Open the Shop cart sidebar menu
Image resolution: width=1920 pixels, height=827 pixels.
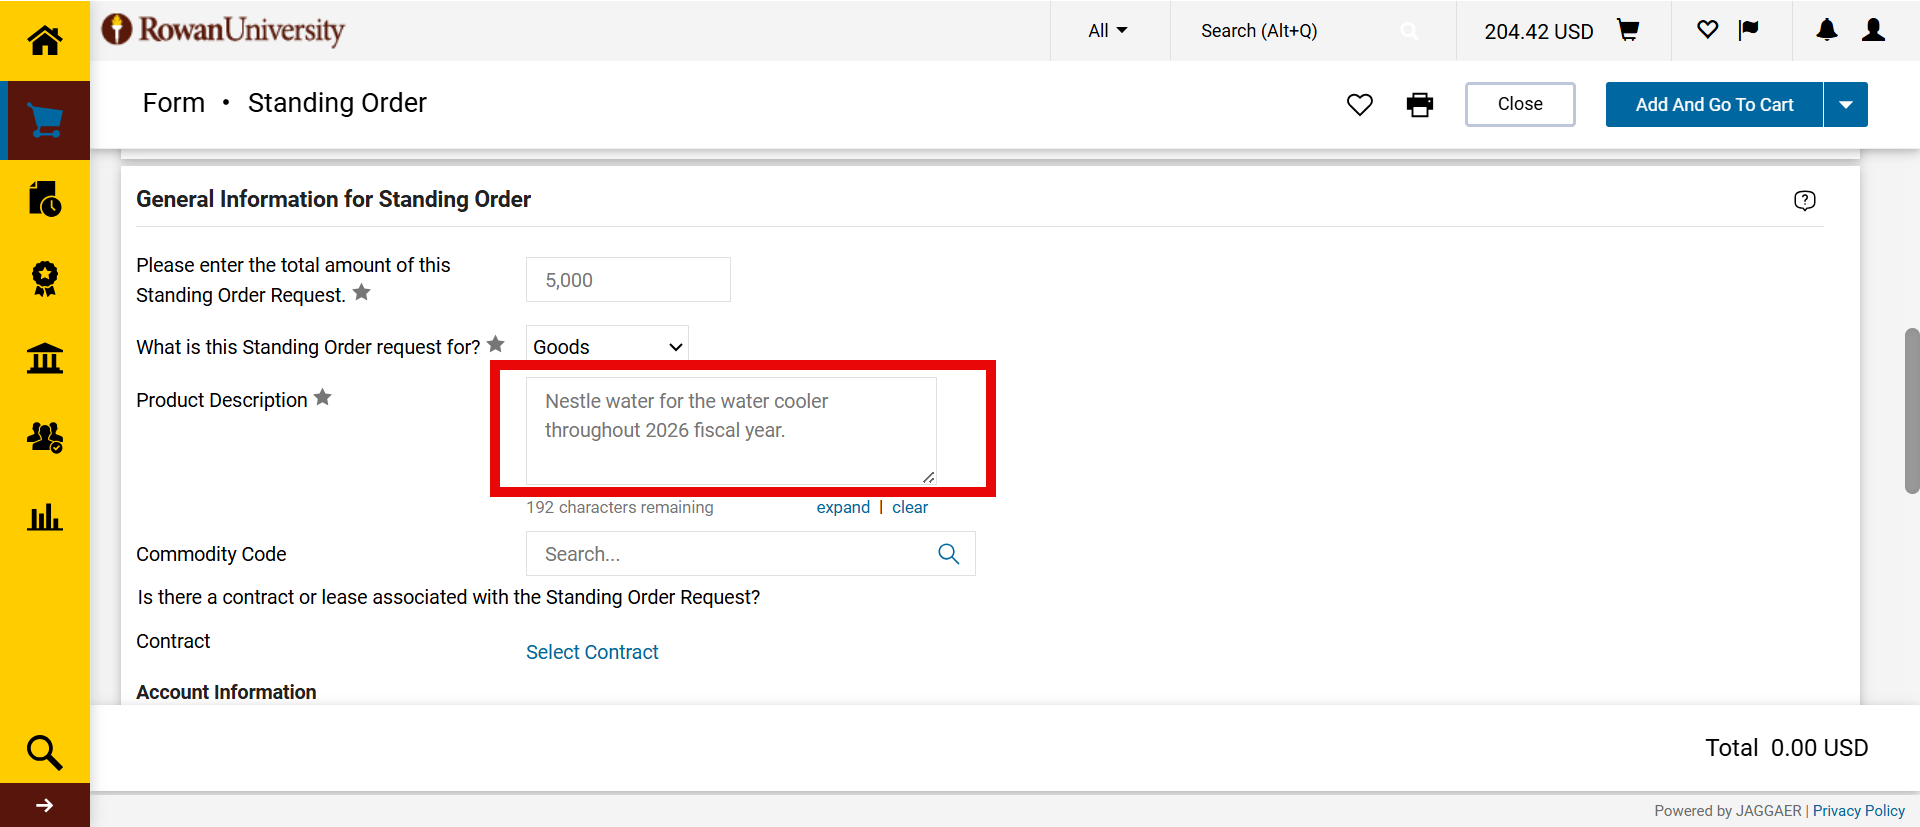[44, 121]
